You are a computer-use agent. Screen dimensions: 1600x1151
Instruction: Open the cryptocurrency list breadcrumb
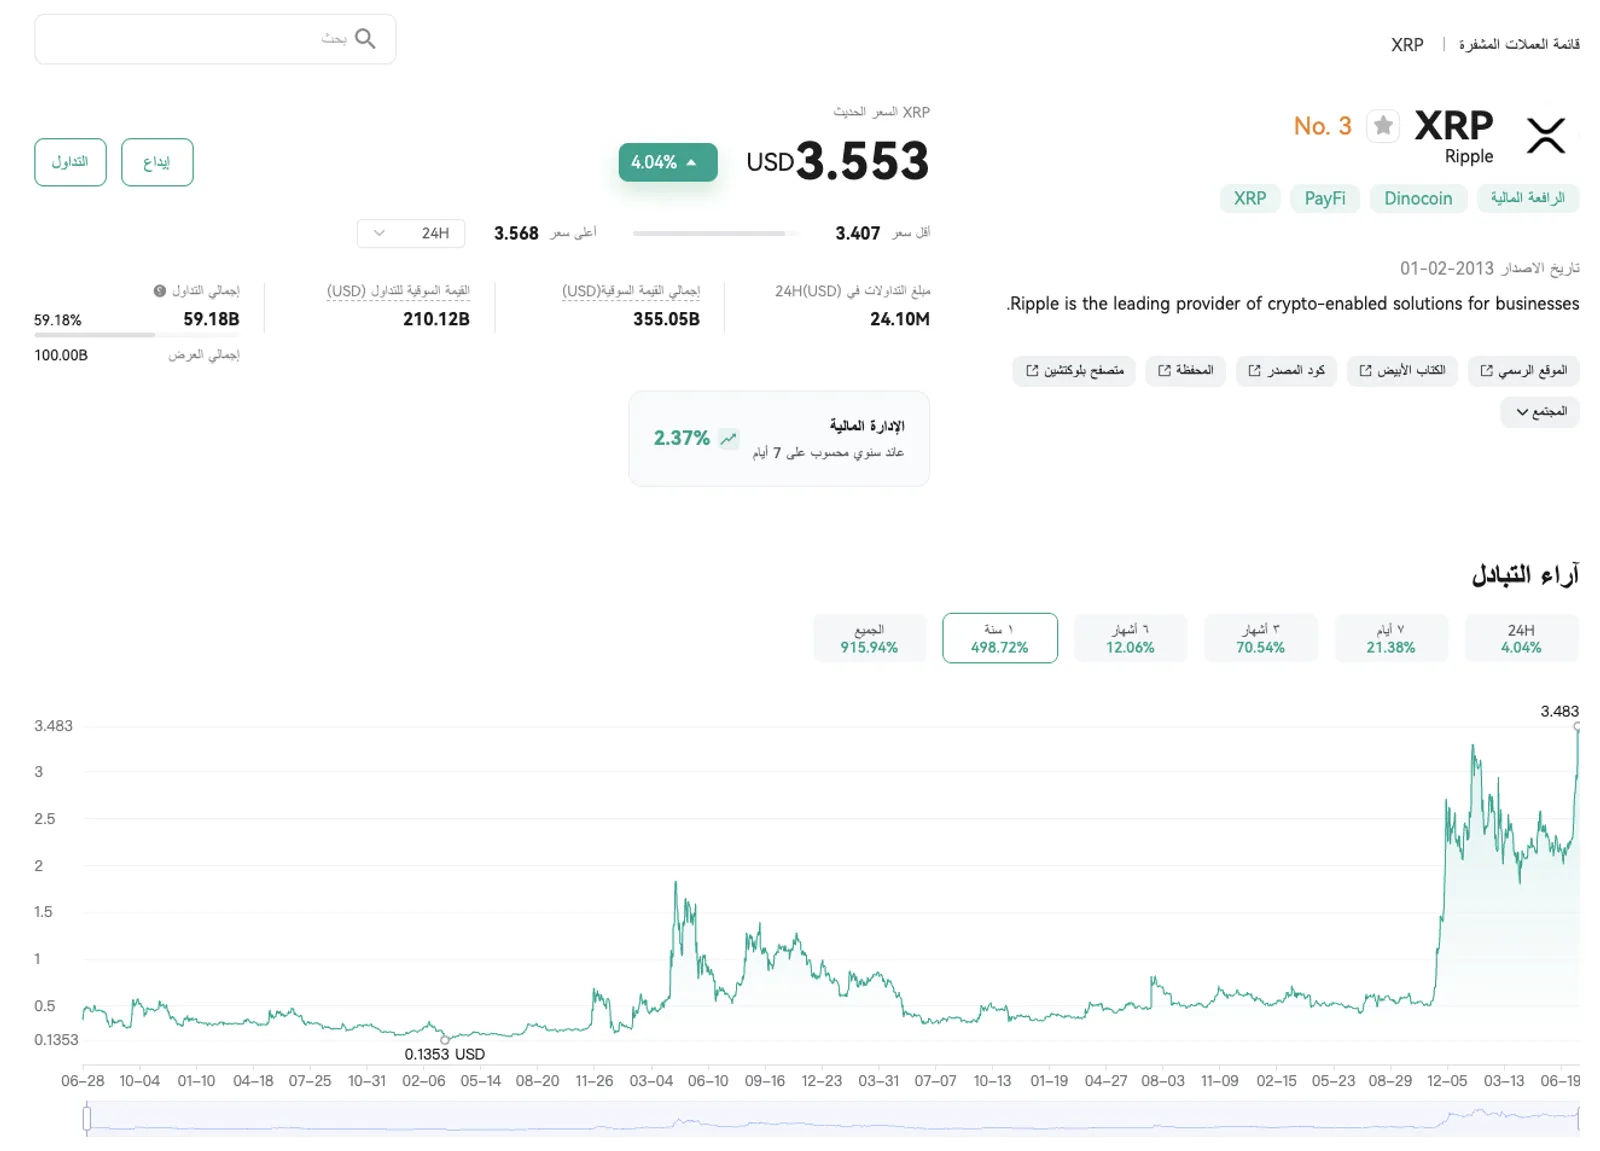point(1519,44)
